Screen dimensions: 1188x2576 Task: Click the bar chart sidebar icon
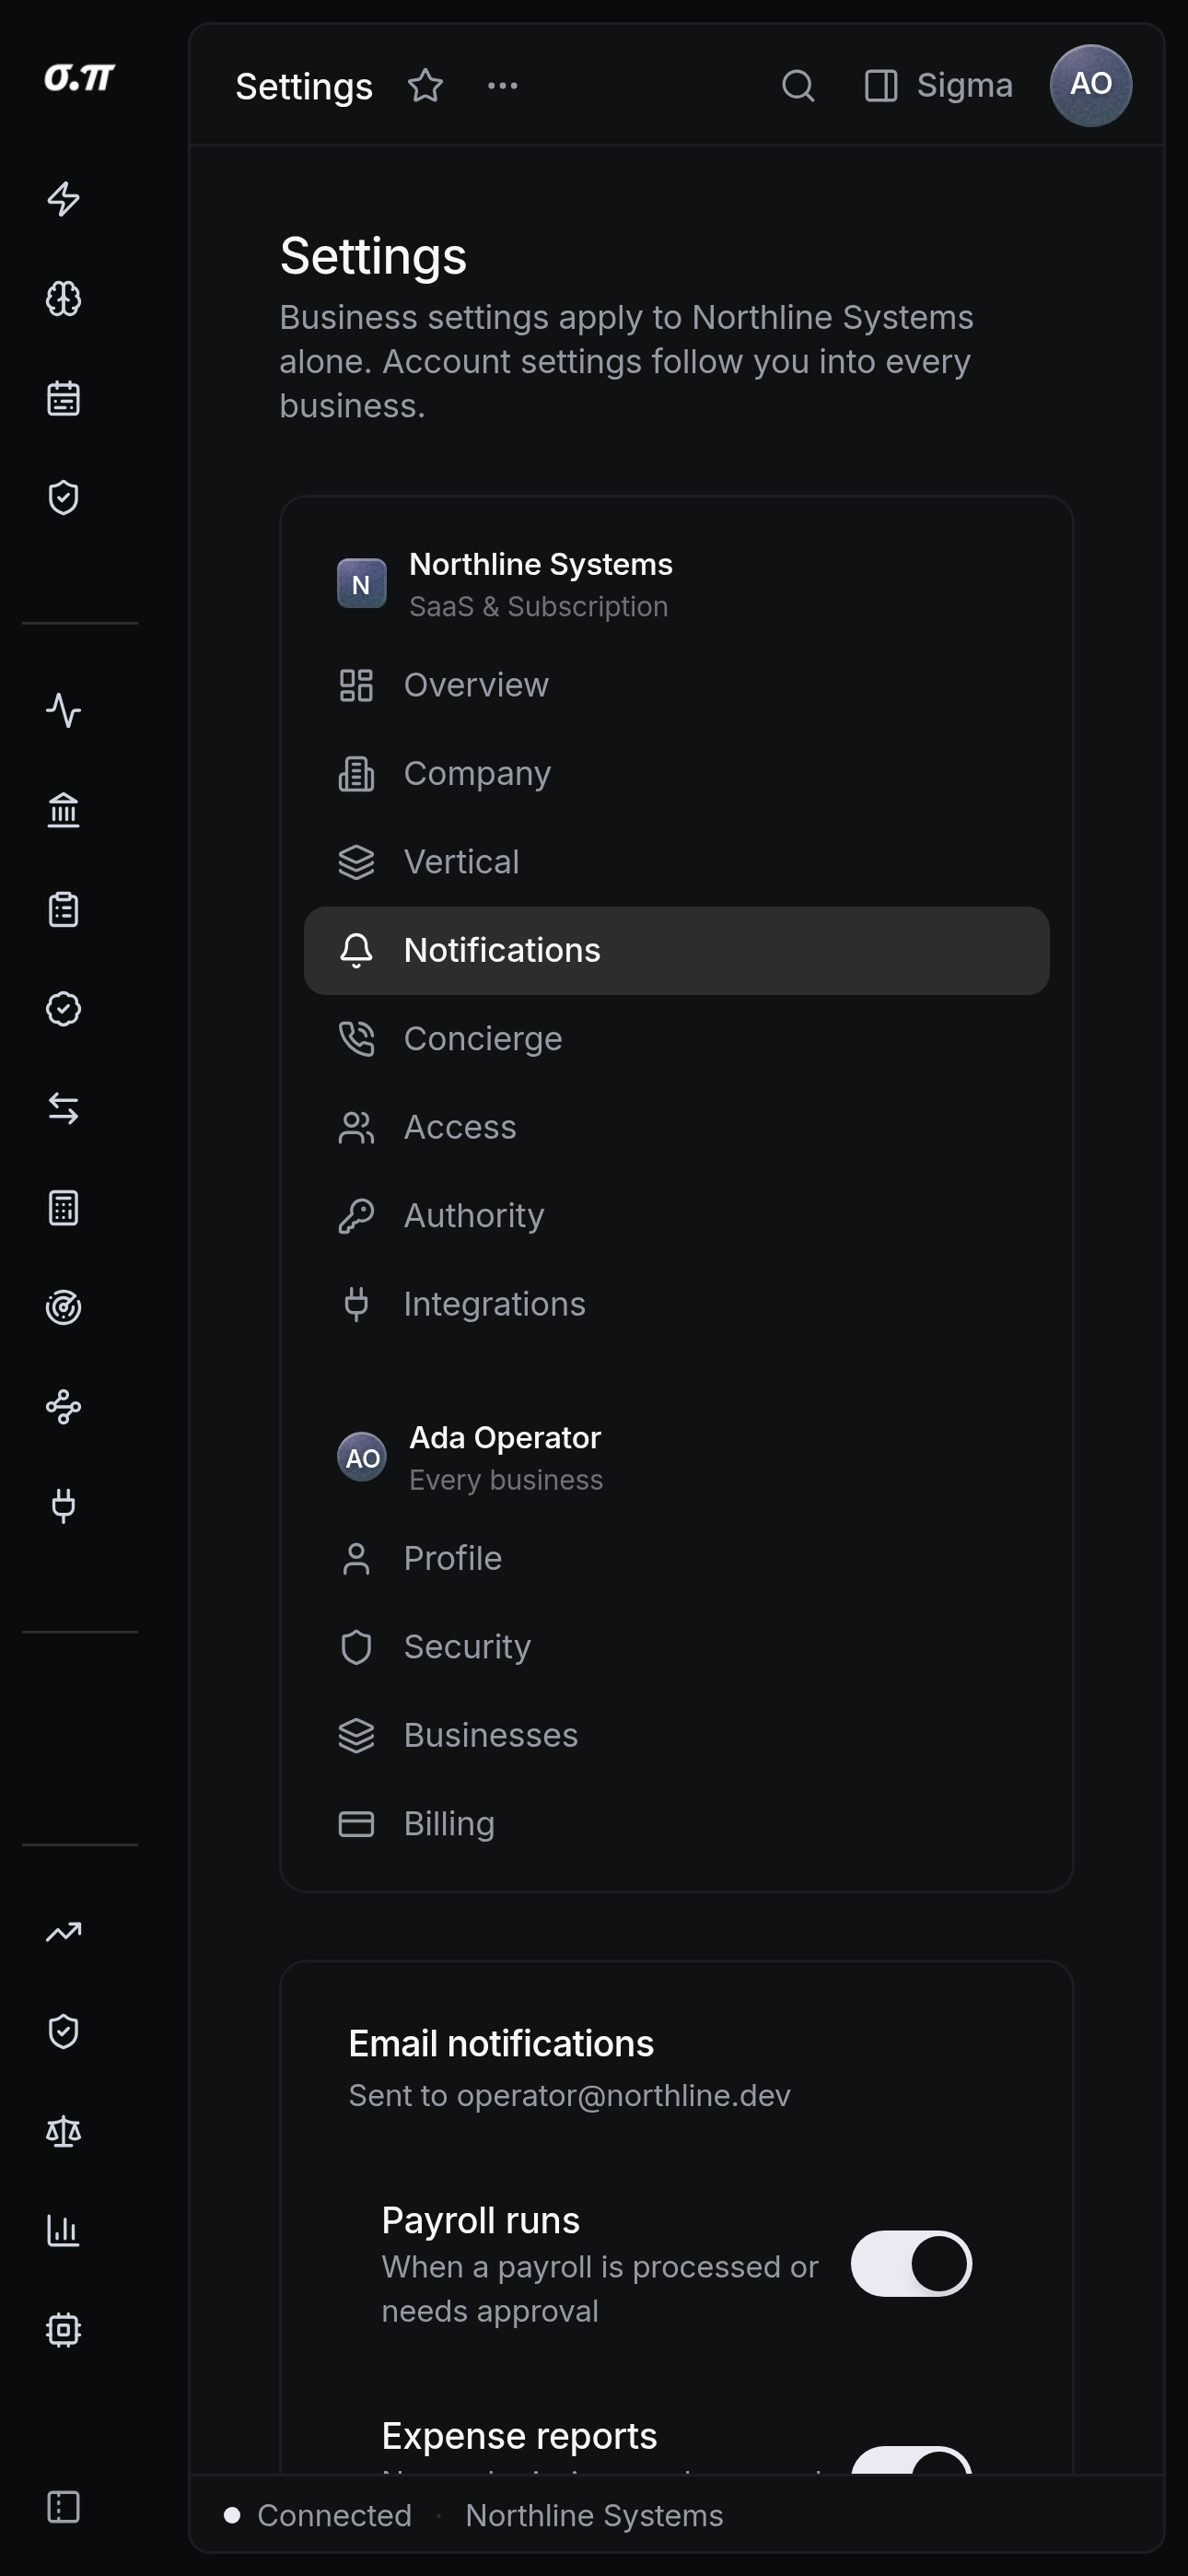tap(63, 2231)
